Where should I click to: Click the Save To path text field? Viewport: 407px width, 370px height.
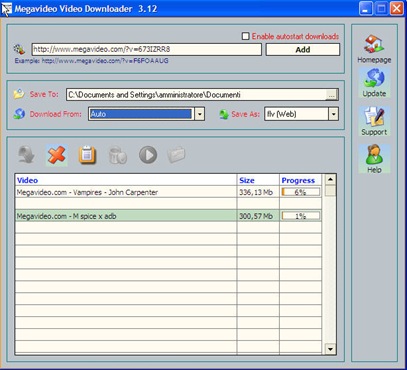point(197,95)
